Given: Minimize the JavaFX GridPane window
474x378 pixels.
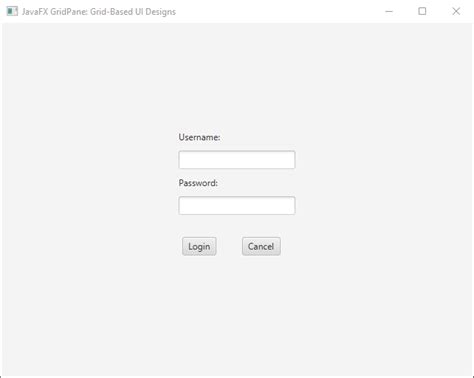Looking at the screenshot, I should click(x=389, y=11).
